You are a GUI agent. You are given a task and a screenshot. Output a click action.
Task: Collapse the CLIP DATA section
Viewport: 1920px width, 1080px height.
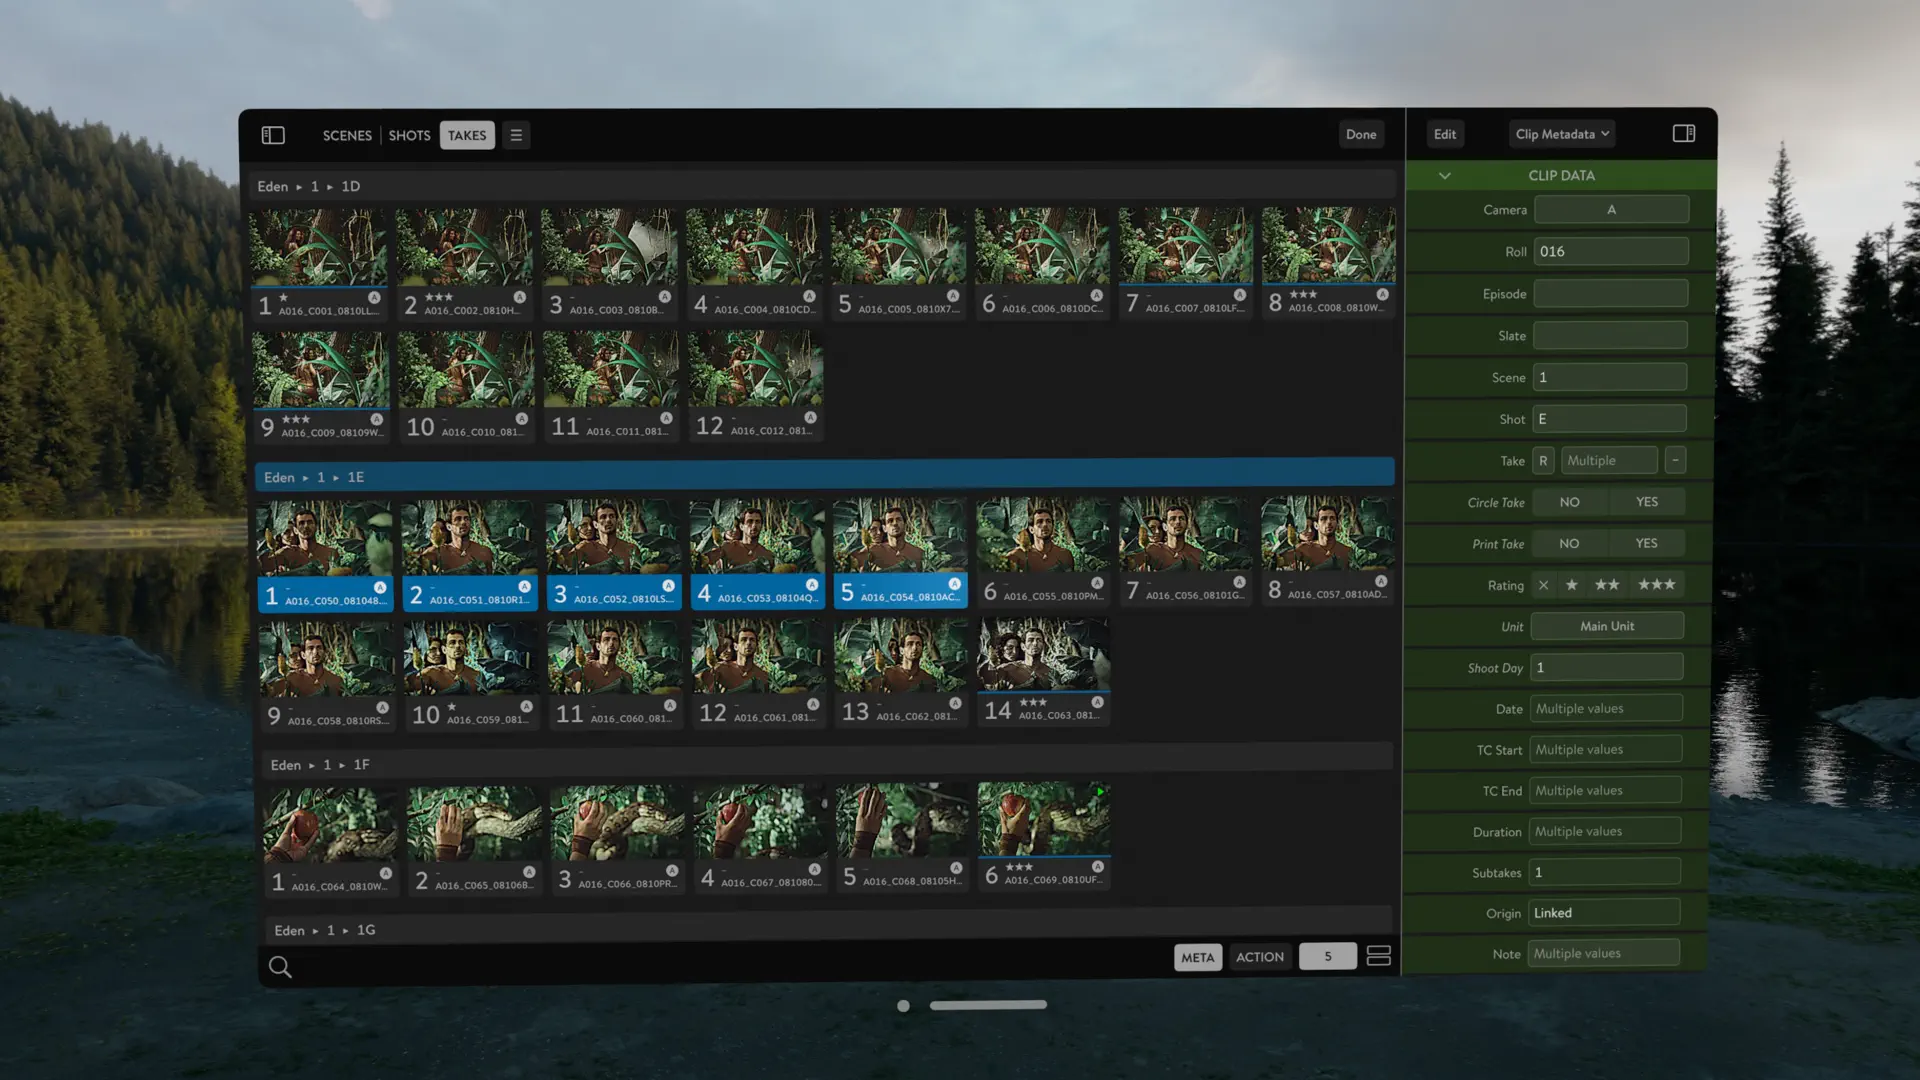click(x=1444, y=175)
